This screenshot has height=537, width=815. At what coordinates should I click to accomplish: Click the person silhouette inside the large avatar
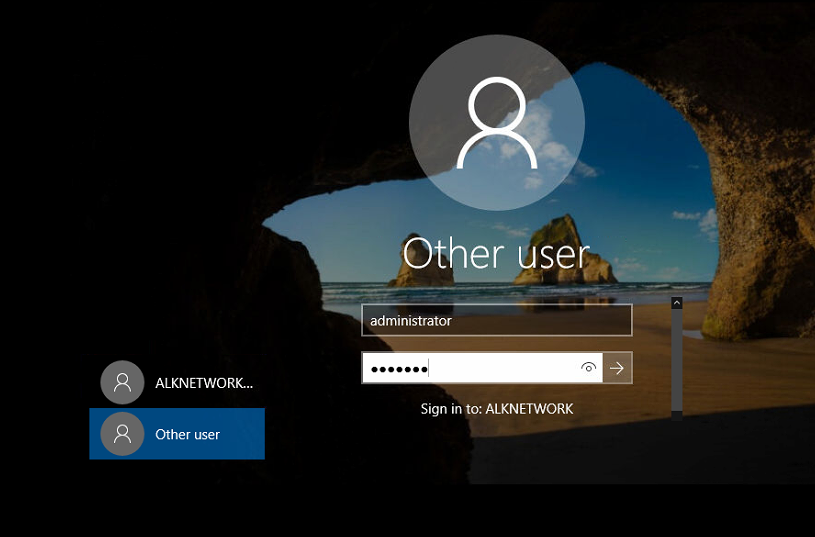coord(497,123)
